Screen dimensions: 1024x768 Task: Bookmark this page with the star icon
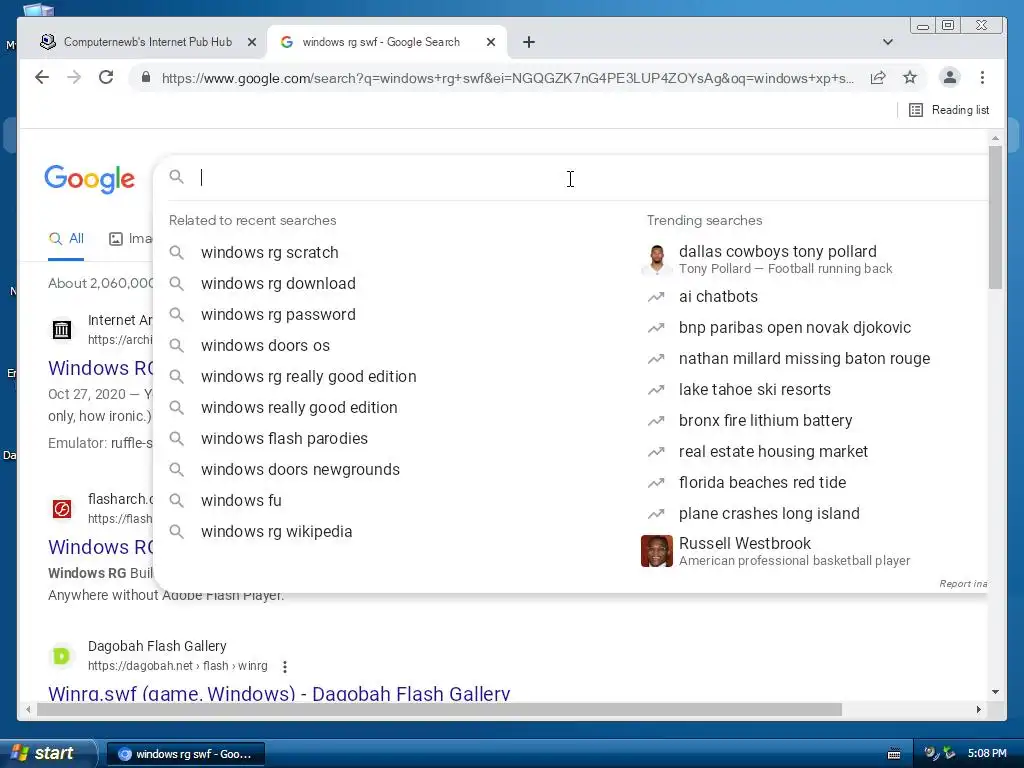click(910, 78)
